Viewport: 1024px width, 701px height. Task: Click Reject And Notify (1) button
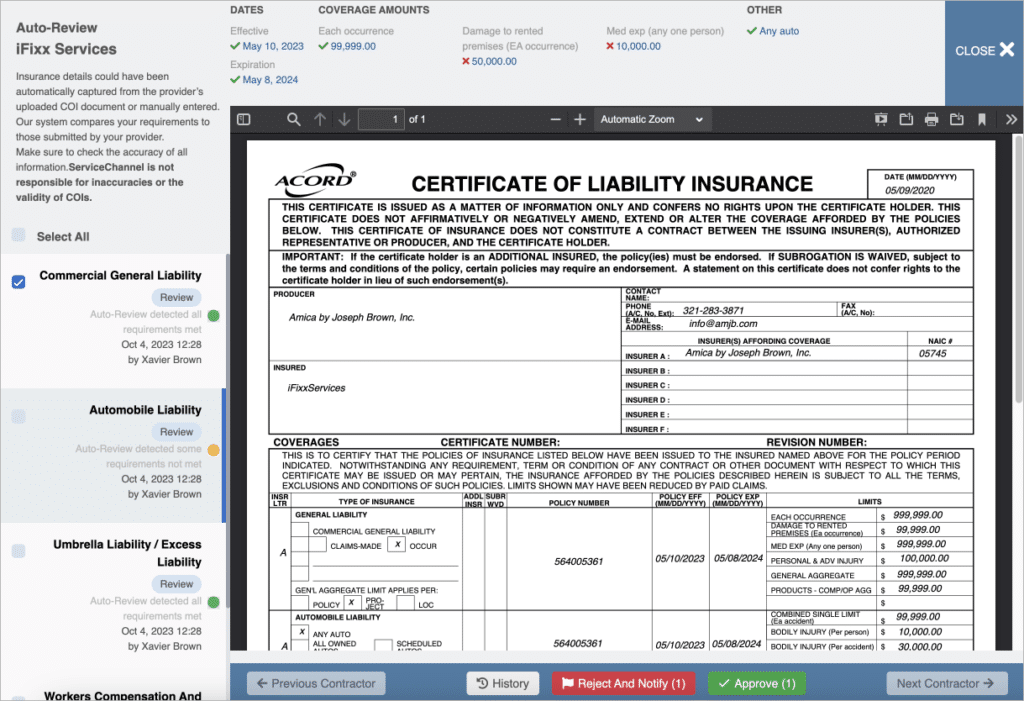622,684
